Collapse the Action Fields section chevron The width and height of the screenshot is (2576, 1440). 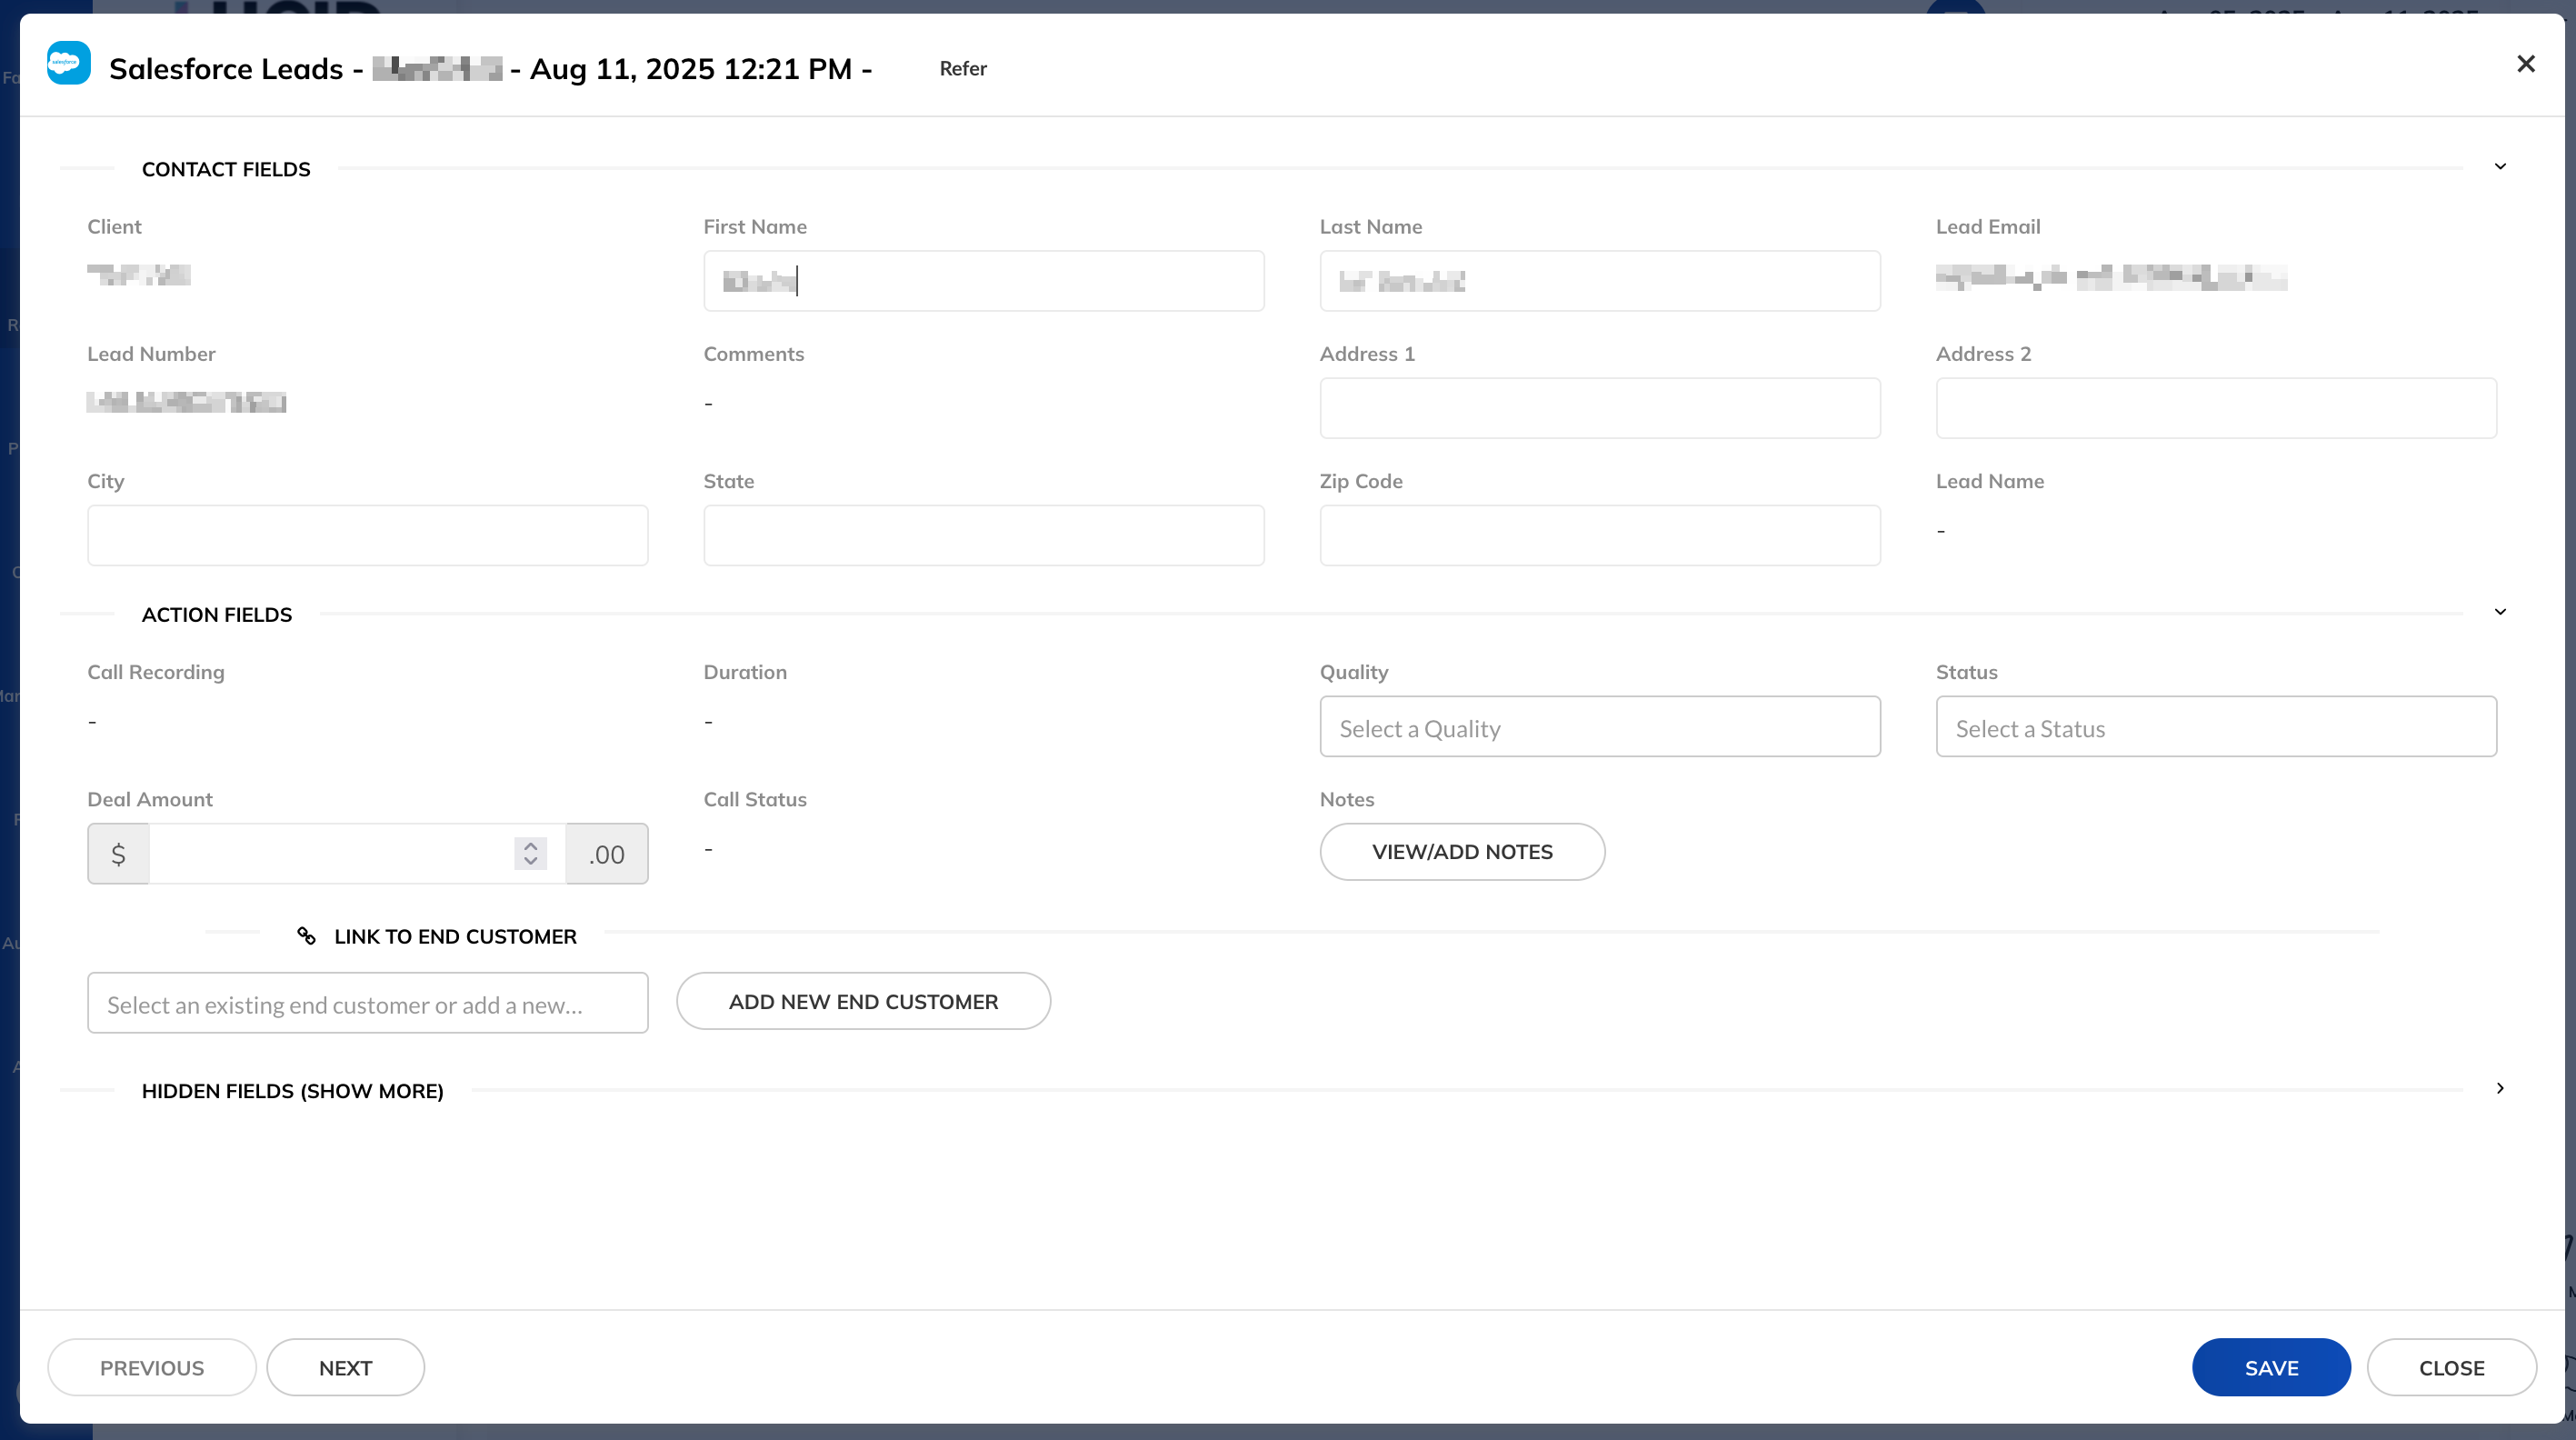pyautogui.click(x=2500, y=612)
